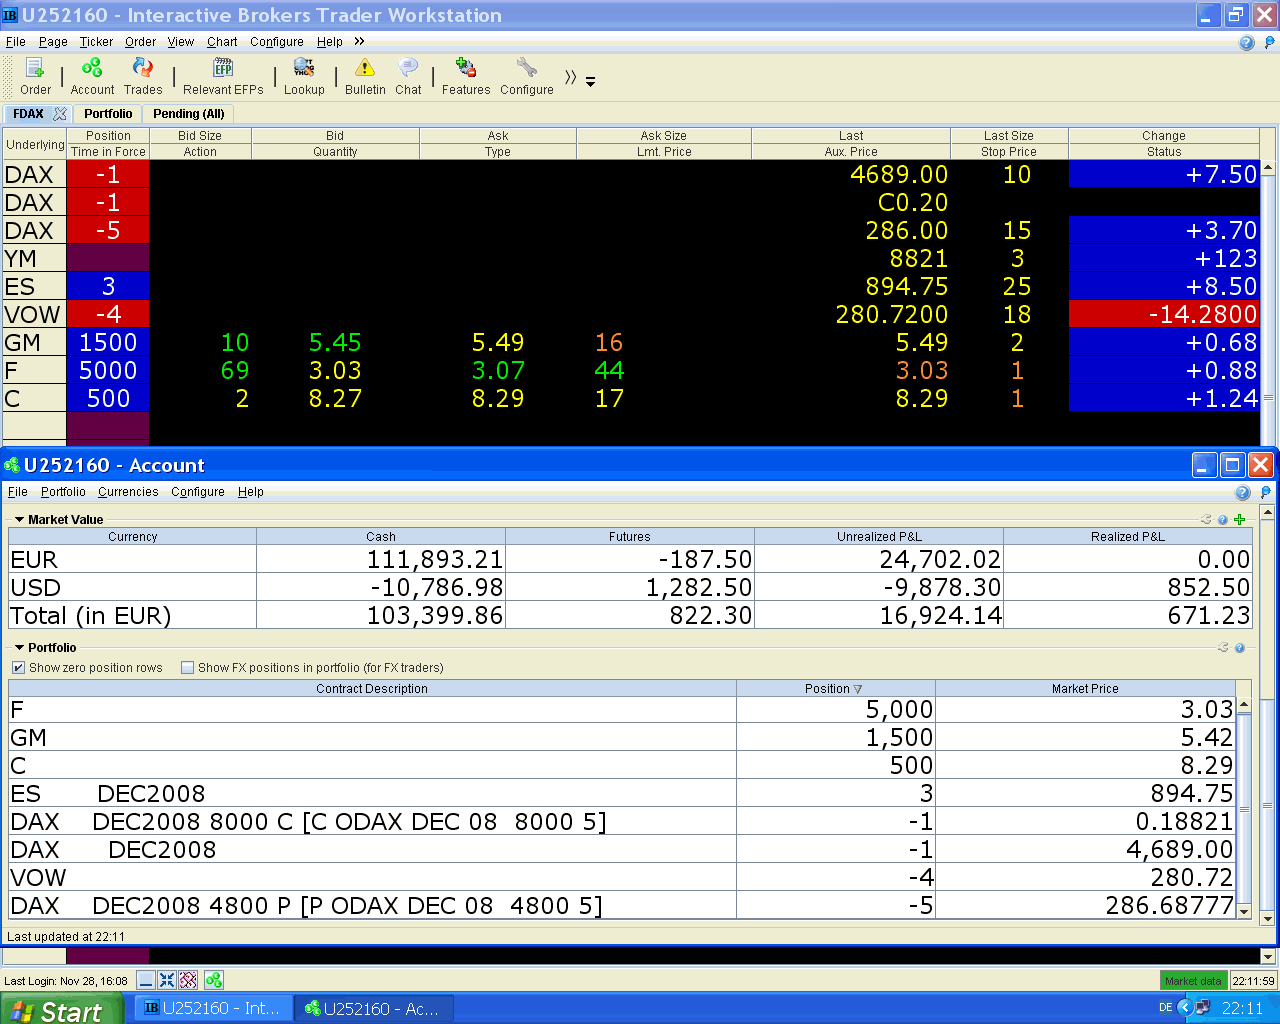Click the Configure wrench toolbar icon
Screen dimensions: 1280x1024
(x=527, y=76)
